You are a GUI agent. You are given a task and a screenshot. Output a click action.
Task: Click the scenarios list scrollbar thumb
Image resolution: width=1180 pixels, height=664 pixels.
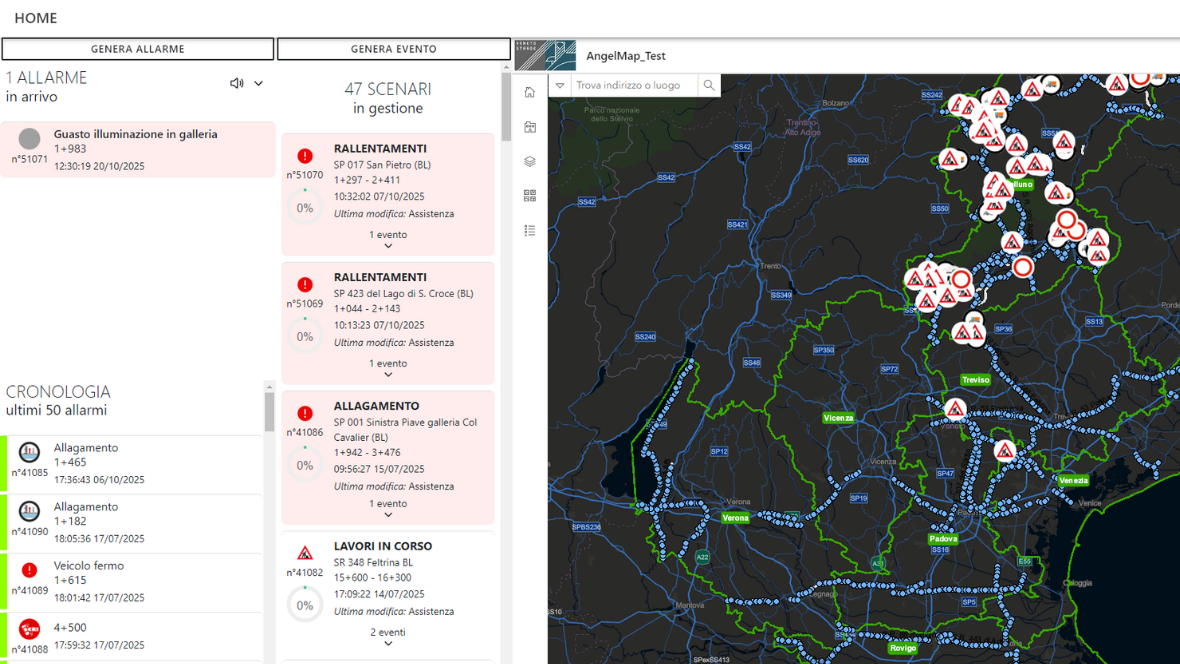pyautogui.click(x=506, y=106)
